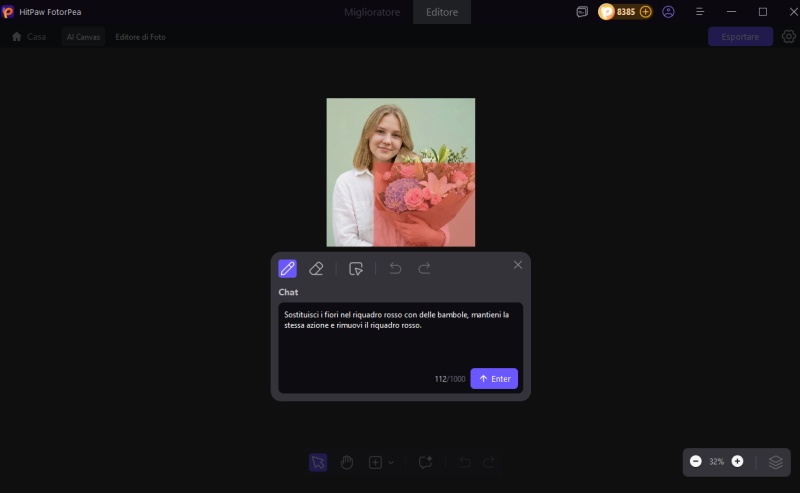
Task: Open the Editore tab
Action: (442, 12)
